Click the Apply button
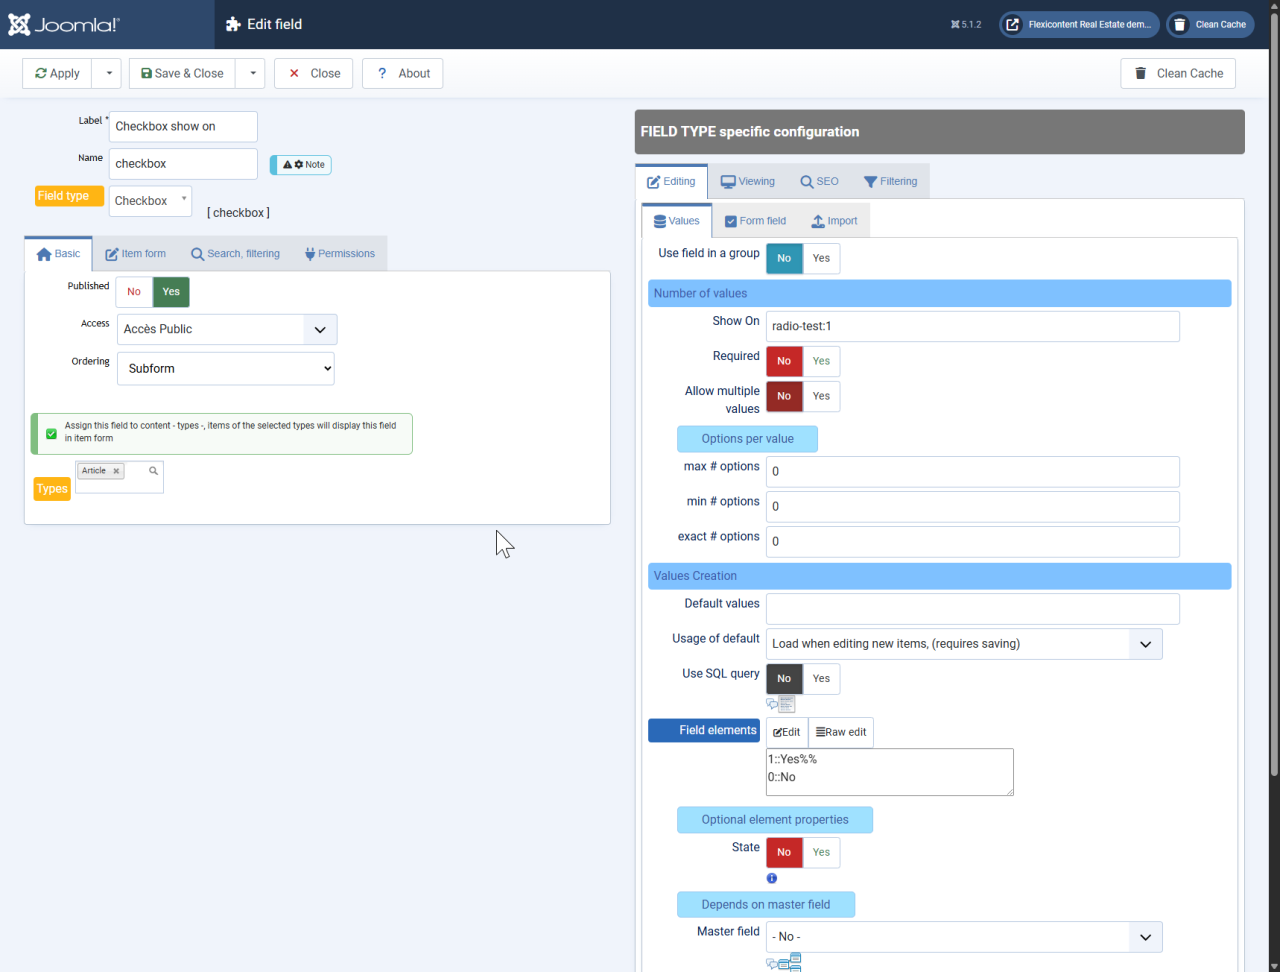Viewport: 1280px width, 972px height. click(57, 73)
